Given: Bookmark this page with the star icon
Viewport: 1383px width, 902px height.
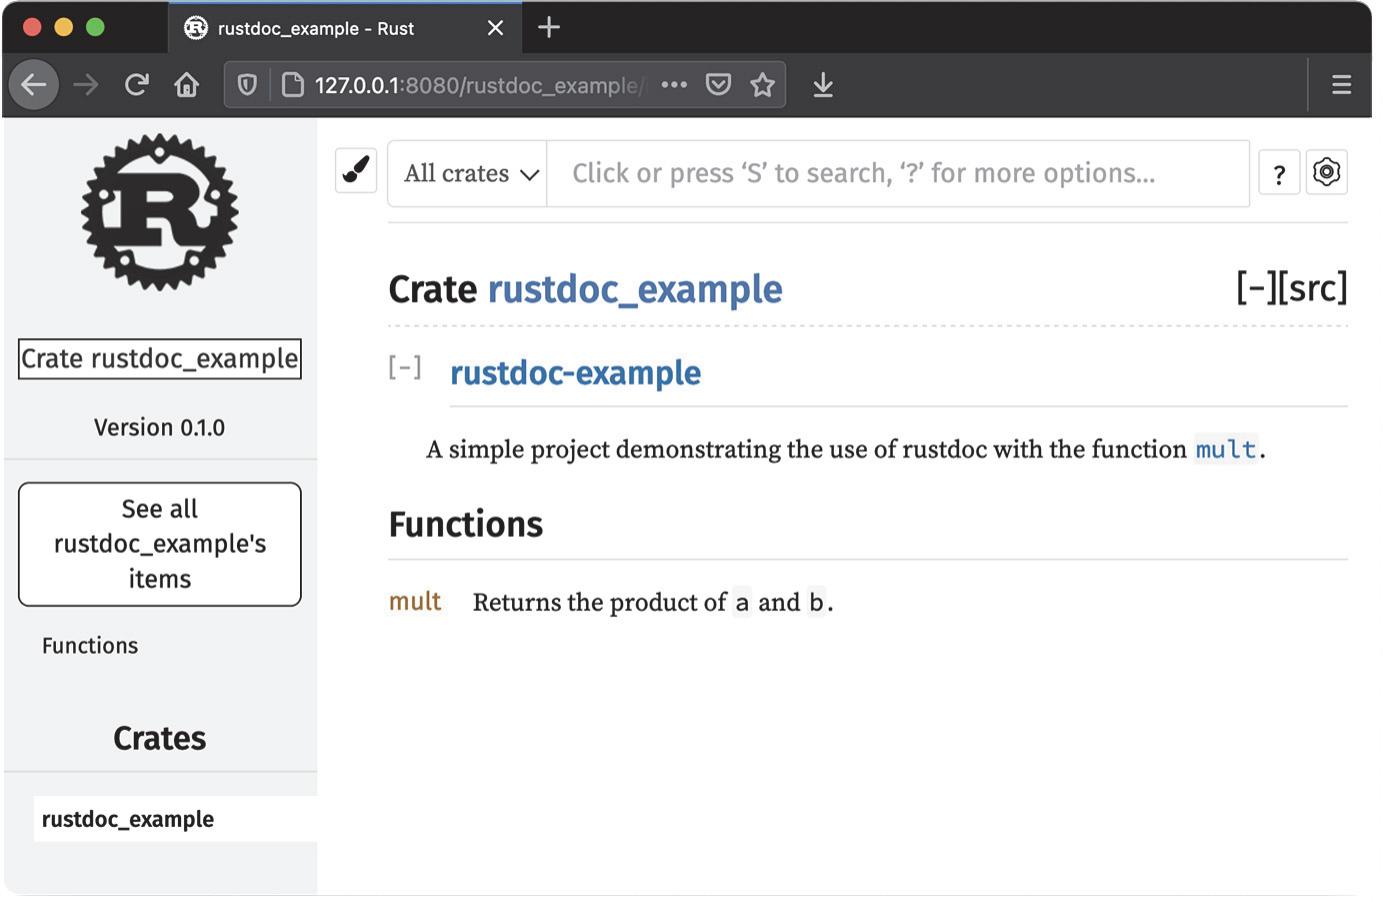Looking at the screenshot, I should click(x=763, y=85).
